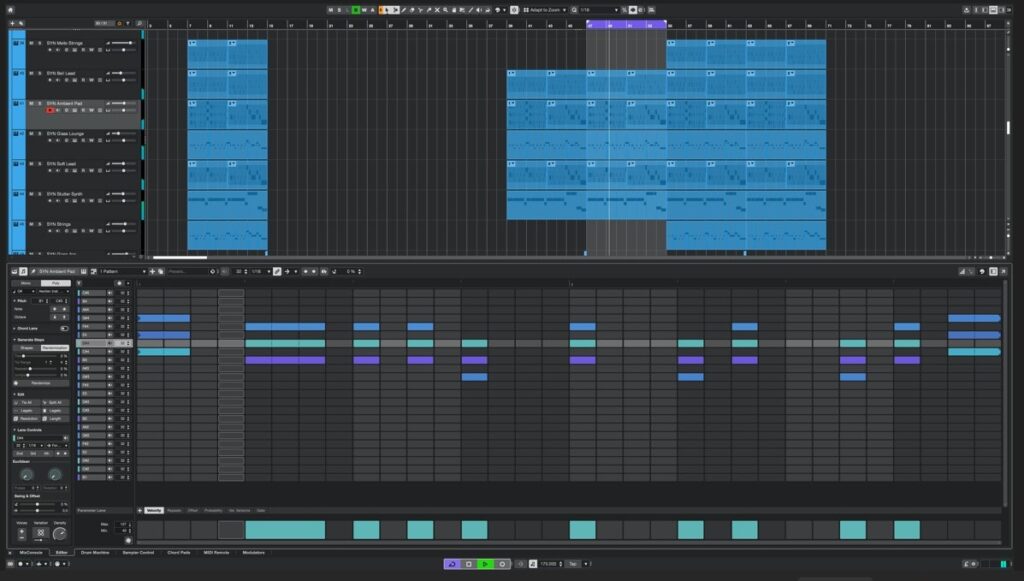
Task: Select the Eraser tool
Action: pos(412,8)
